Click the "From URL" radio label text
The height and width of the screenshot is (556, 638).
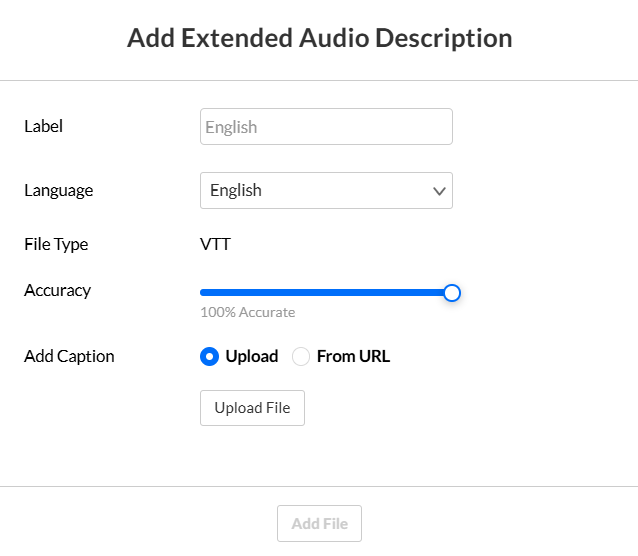(353, 356)
